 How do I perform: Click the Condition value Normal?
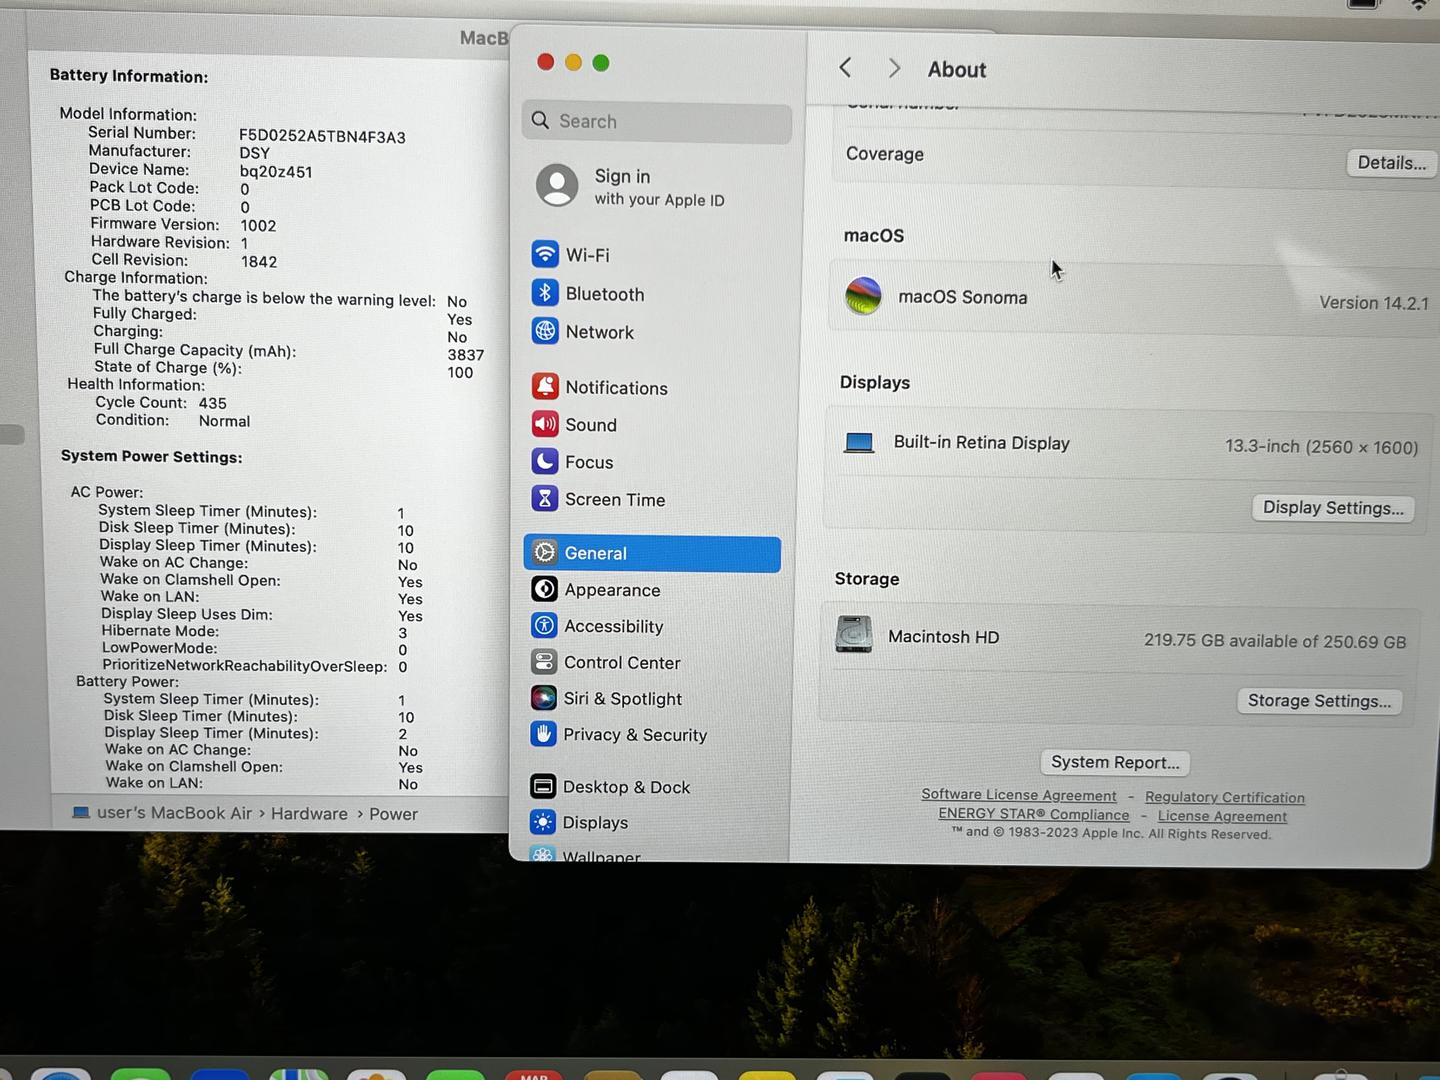[224, 421]
